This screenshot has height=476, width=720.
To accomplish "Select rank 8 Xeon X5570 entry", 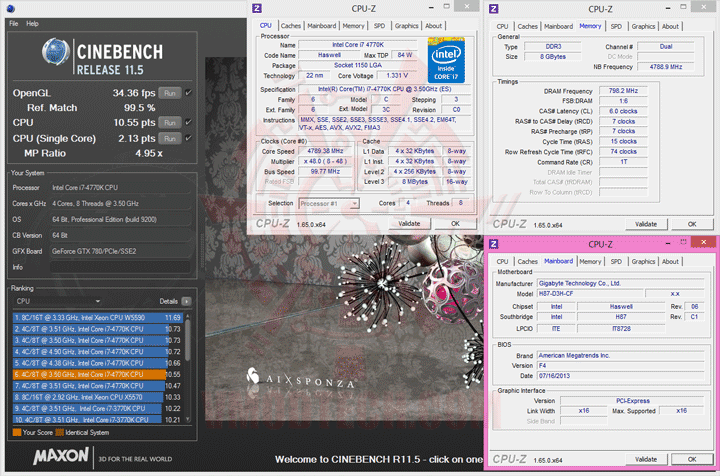I will (x=98, y=397).
